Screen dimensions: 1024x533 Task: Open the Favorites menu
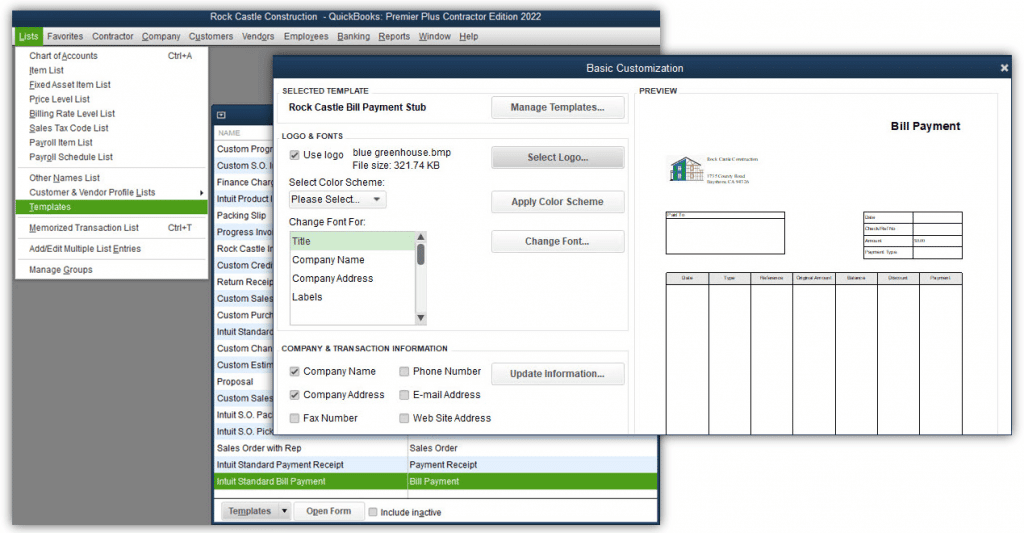[x=65, y=37]
